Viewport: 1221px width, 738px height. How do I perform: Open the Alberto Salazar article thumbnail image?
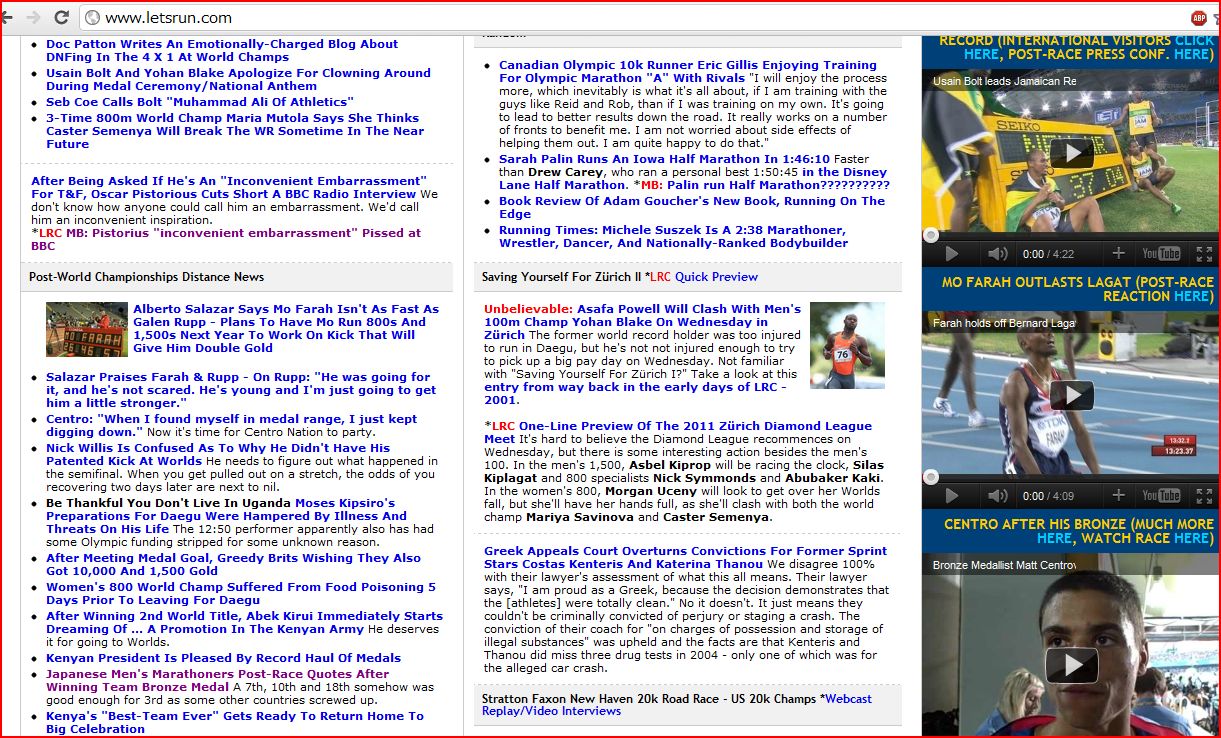tap(87, 329)
